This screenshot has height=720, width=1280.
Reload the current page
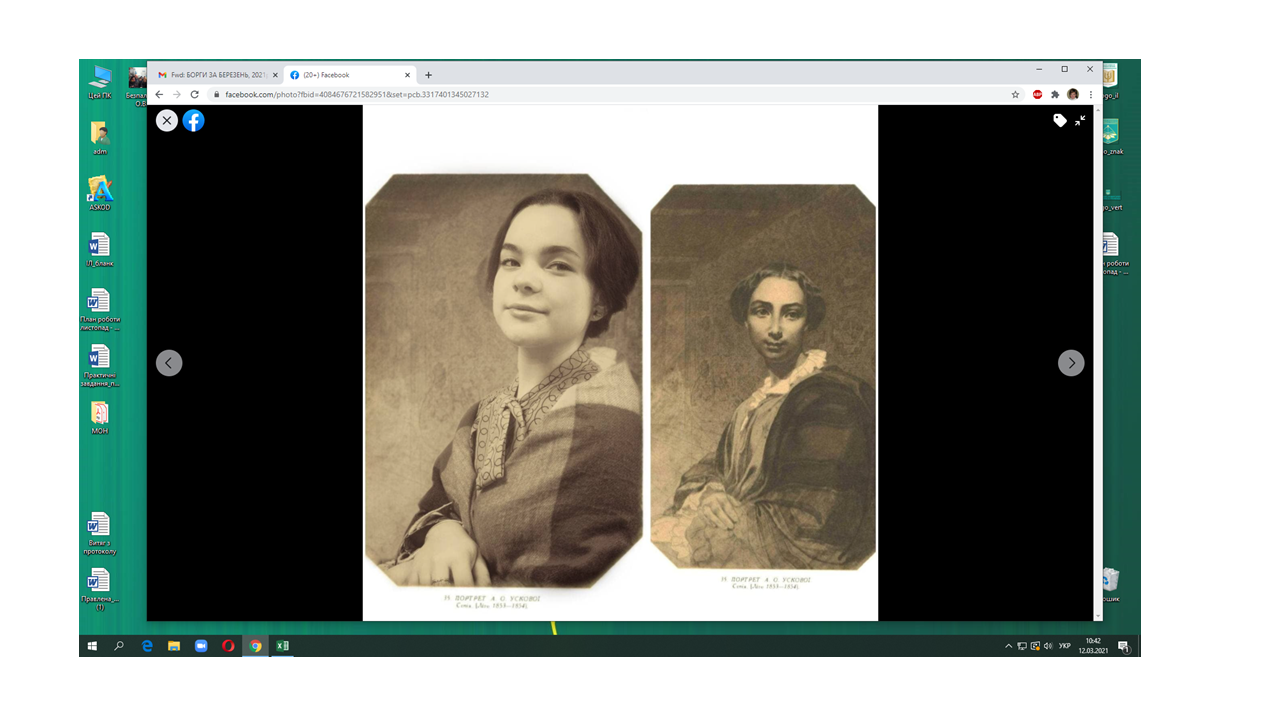pyautogui.click(x=195, y=94)
